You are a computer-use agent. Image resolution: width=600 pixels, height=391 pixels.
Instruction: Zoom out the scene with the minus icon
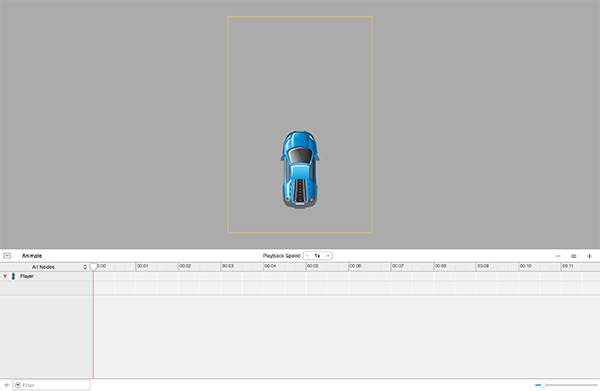(x=558, y=256)
